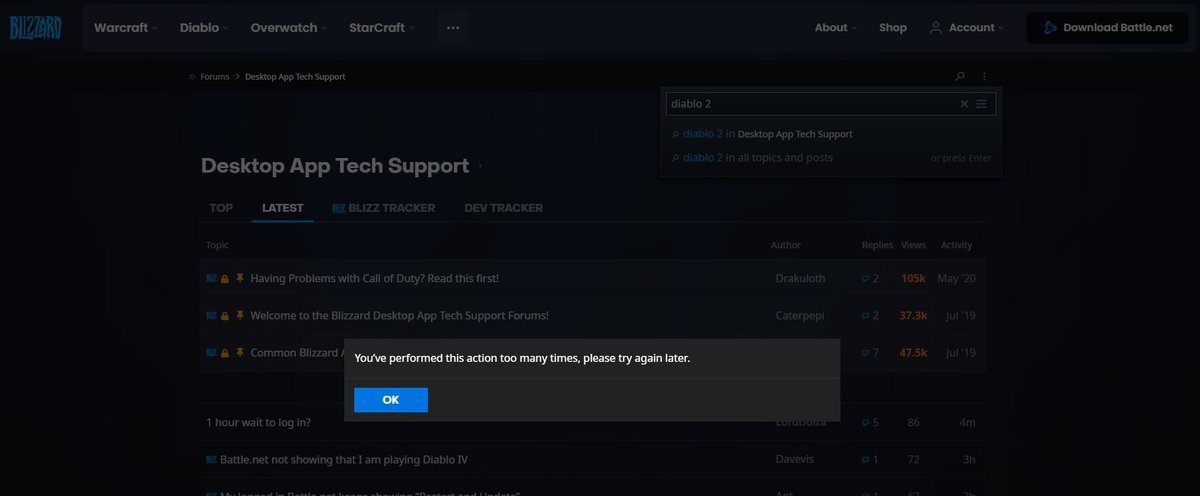Sort topics by Views column
This screenshot has height=496, width=1200.
914,245
